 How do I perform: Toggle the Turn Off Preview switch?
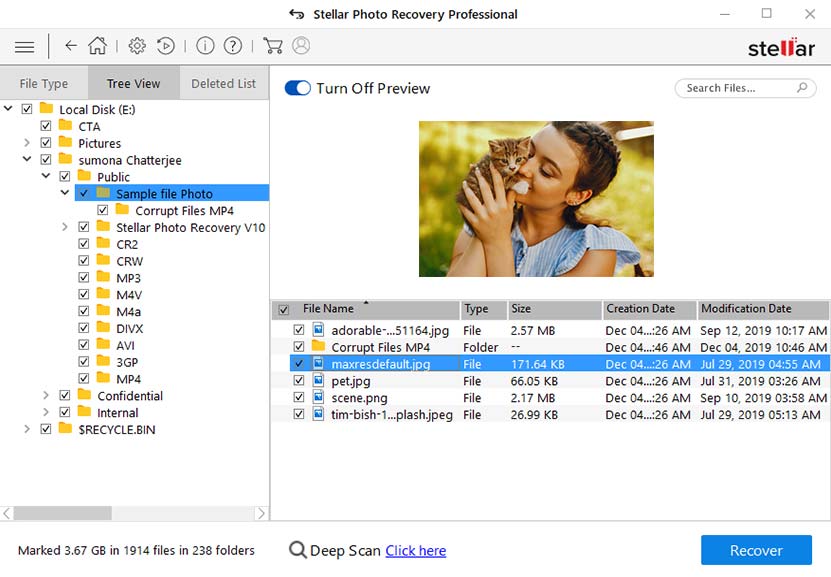tap(299, 88)
